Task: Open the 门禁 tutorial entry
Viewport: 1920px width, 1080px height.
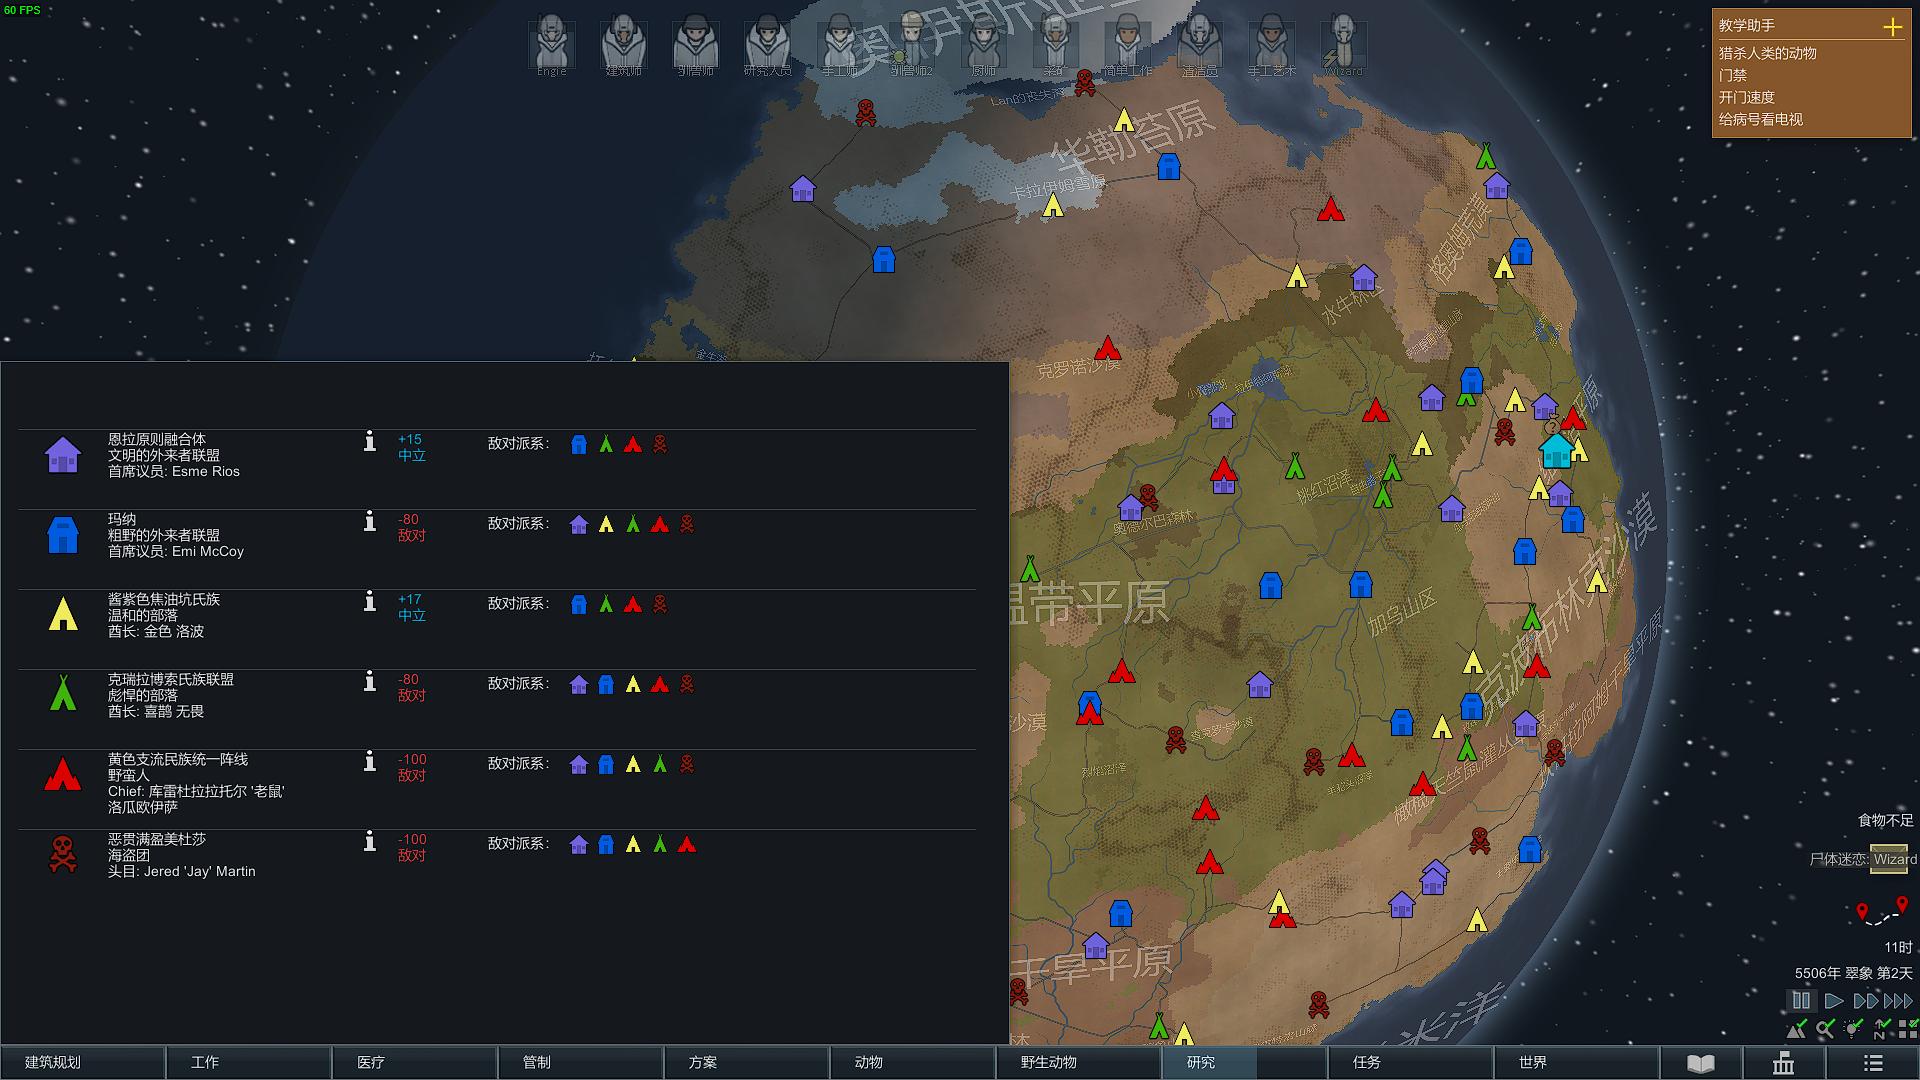Action: (1733, 76)
